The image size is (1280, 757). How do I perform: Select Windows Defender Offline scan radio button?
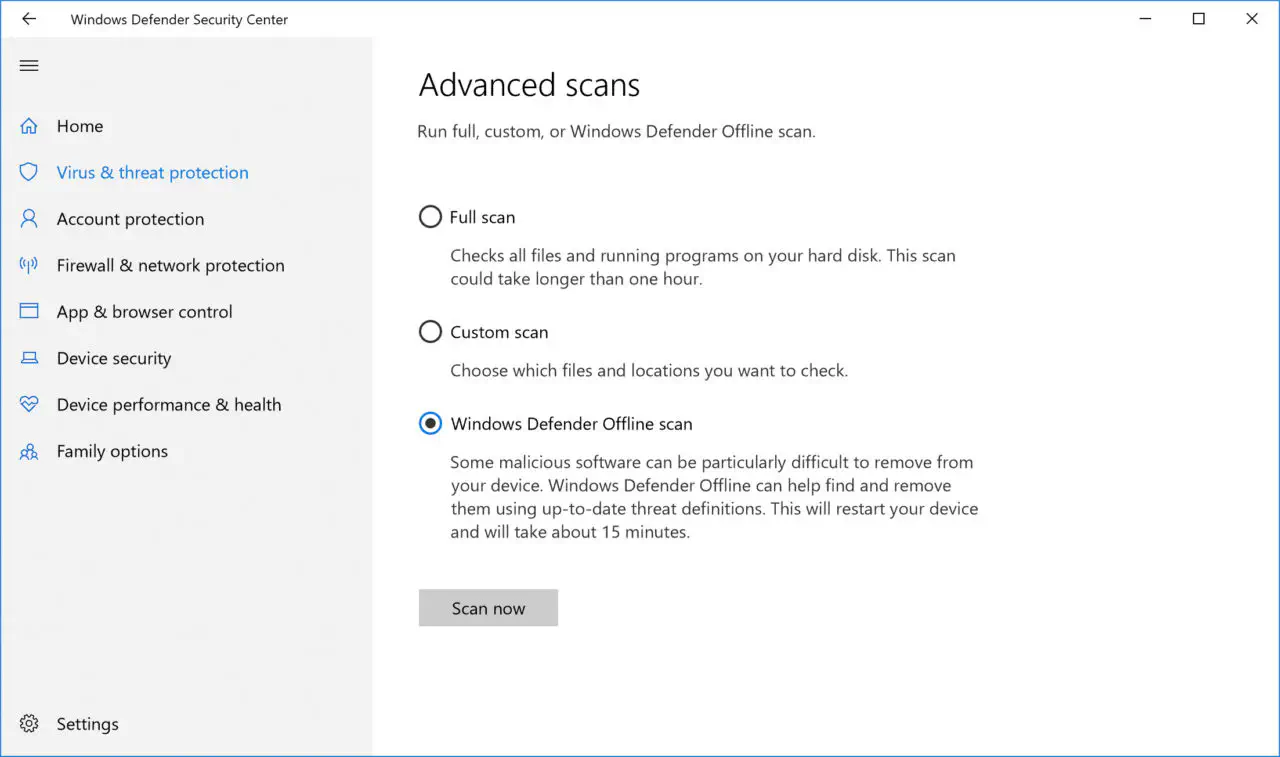tap(430, 424)
